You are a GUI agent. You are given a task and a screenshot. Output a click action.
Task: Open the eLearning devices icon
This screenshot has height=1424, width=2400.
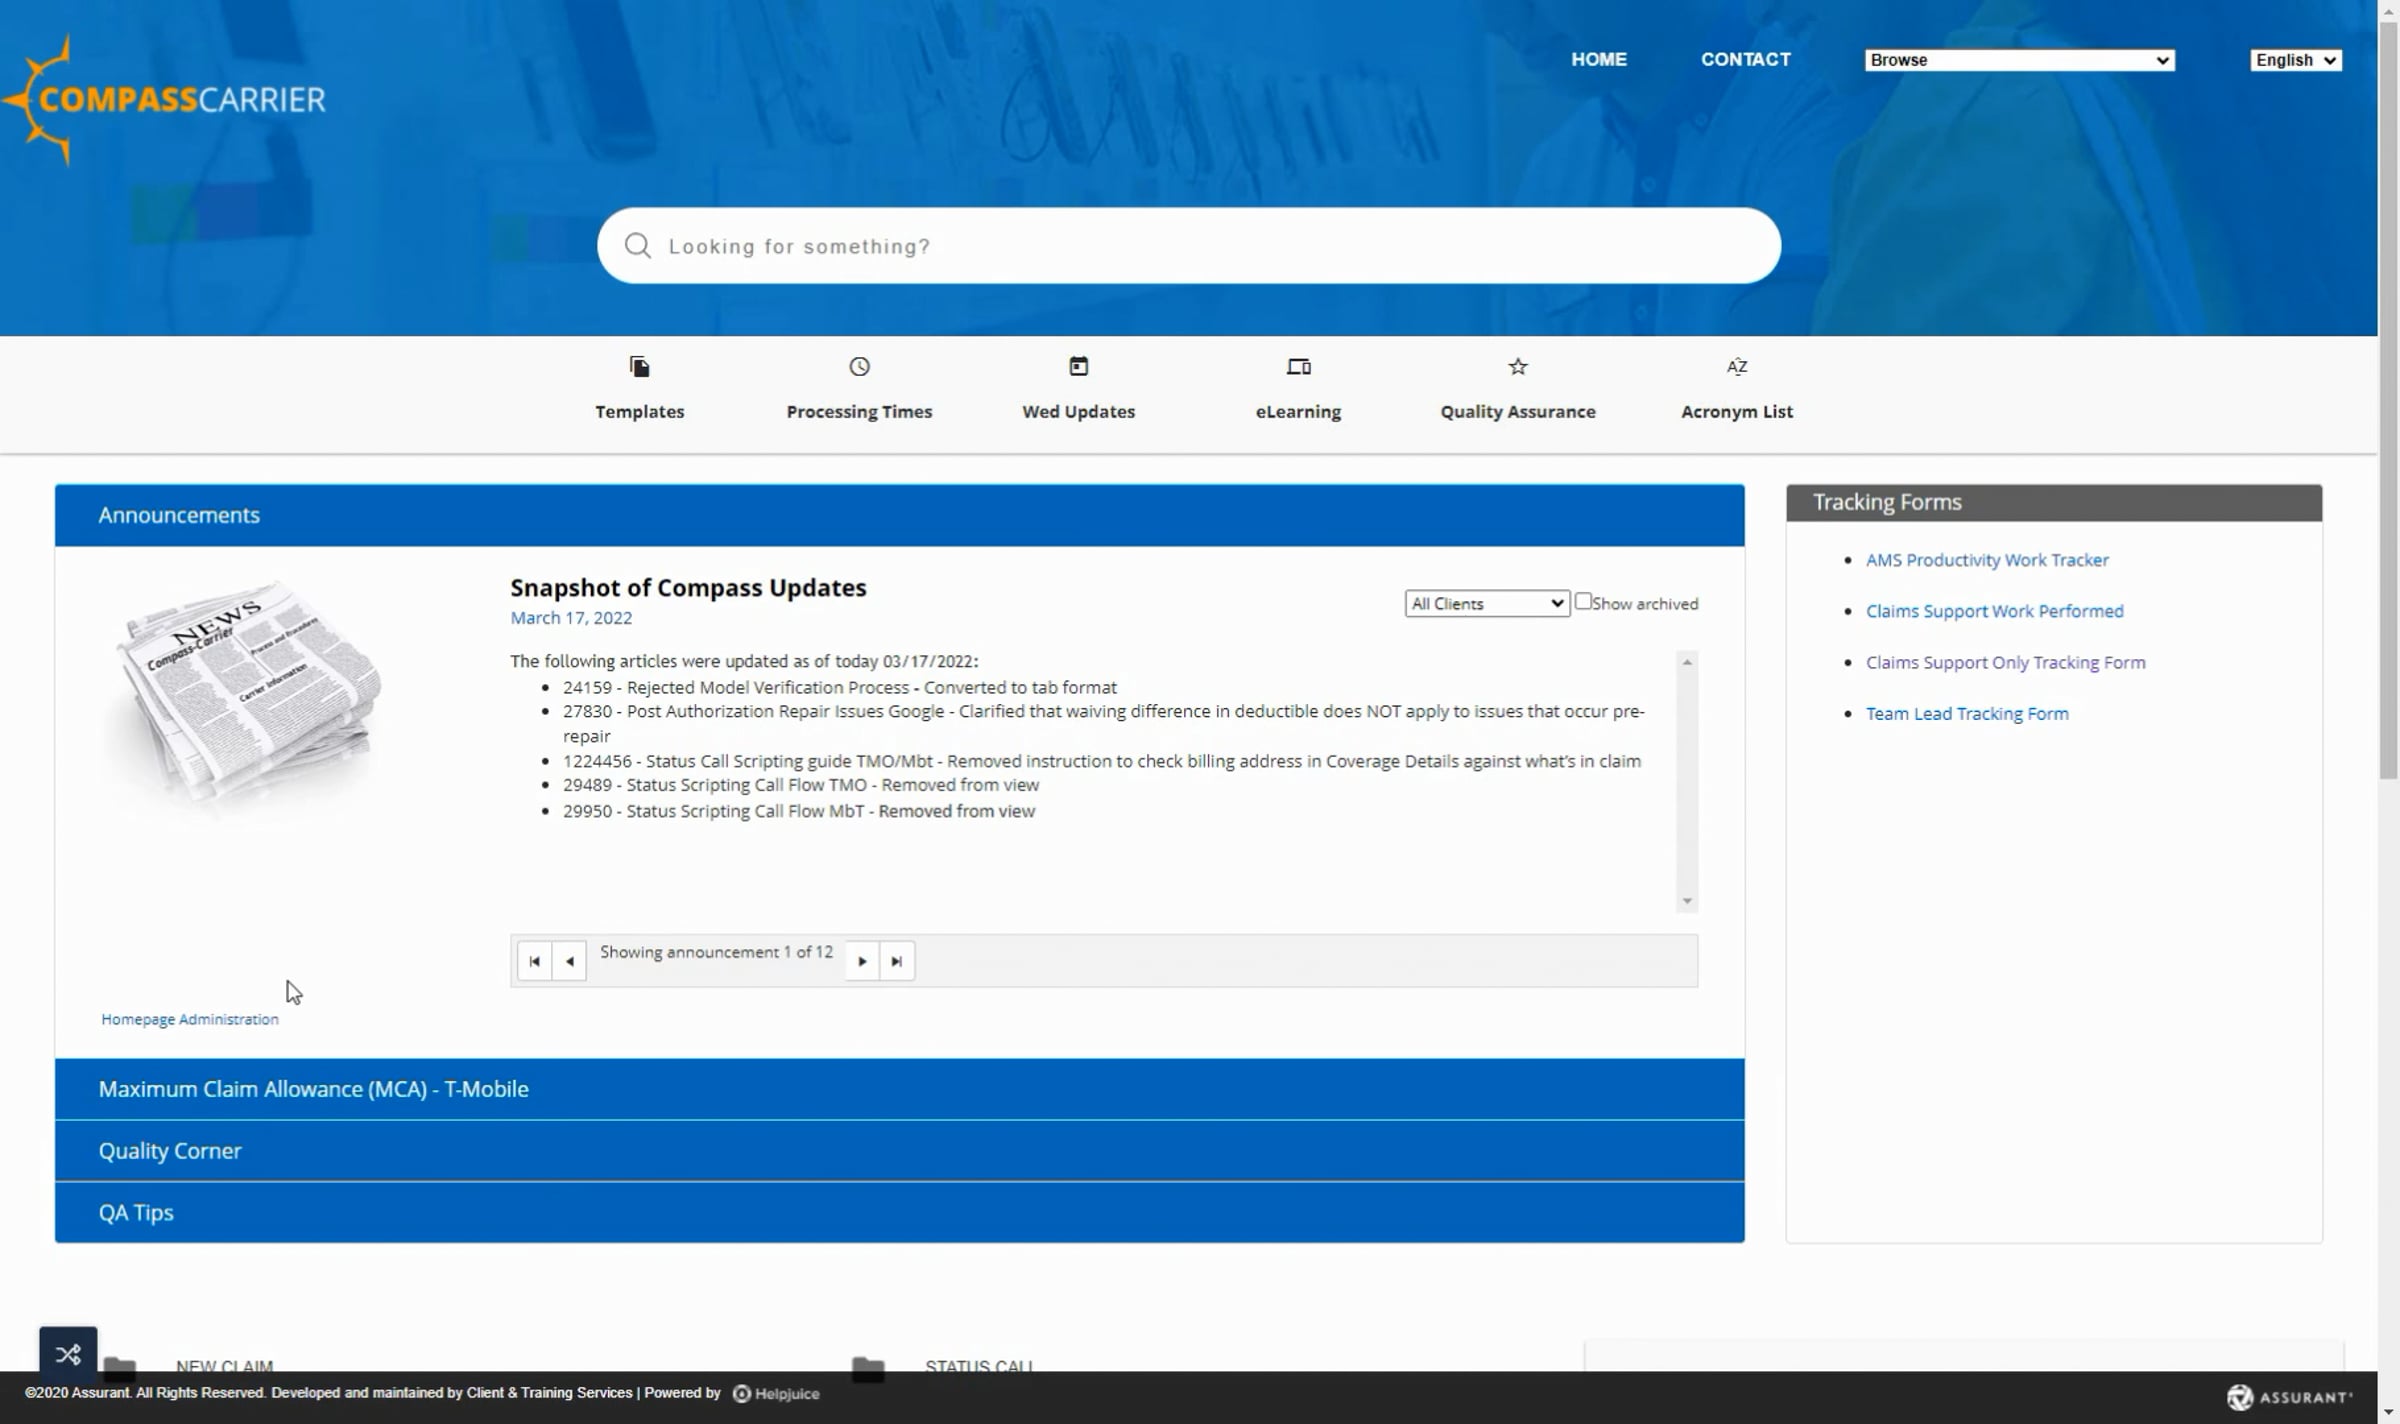1298,367
